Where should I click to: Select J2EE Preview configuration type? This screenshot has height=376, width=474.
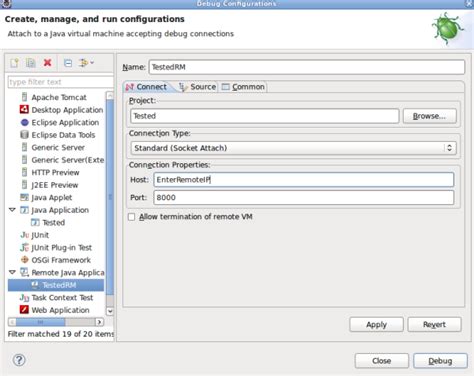click(x=54, y=185)
